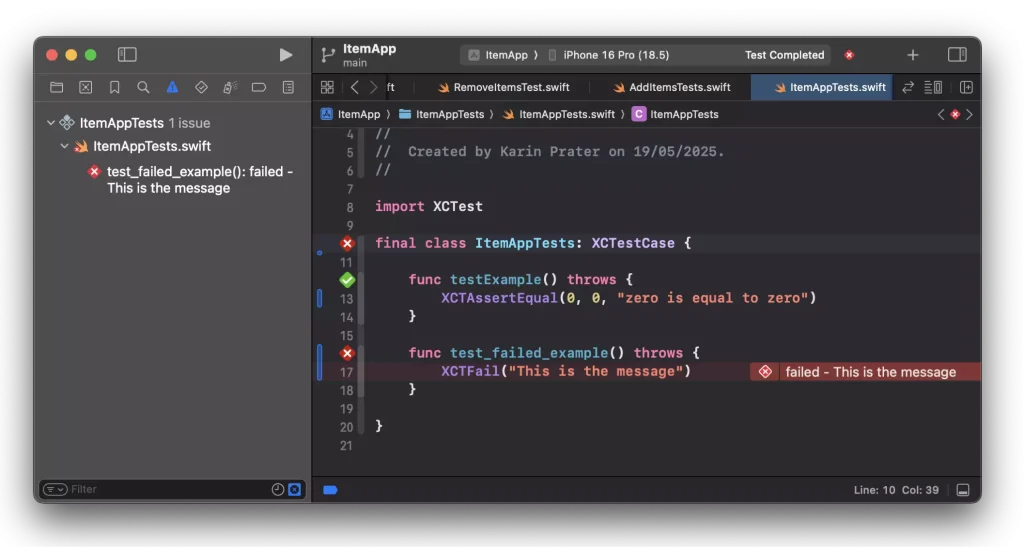1024x547 pixels.
Task: Open the Project navigator folder icon
Action: click(56, 88)
